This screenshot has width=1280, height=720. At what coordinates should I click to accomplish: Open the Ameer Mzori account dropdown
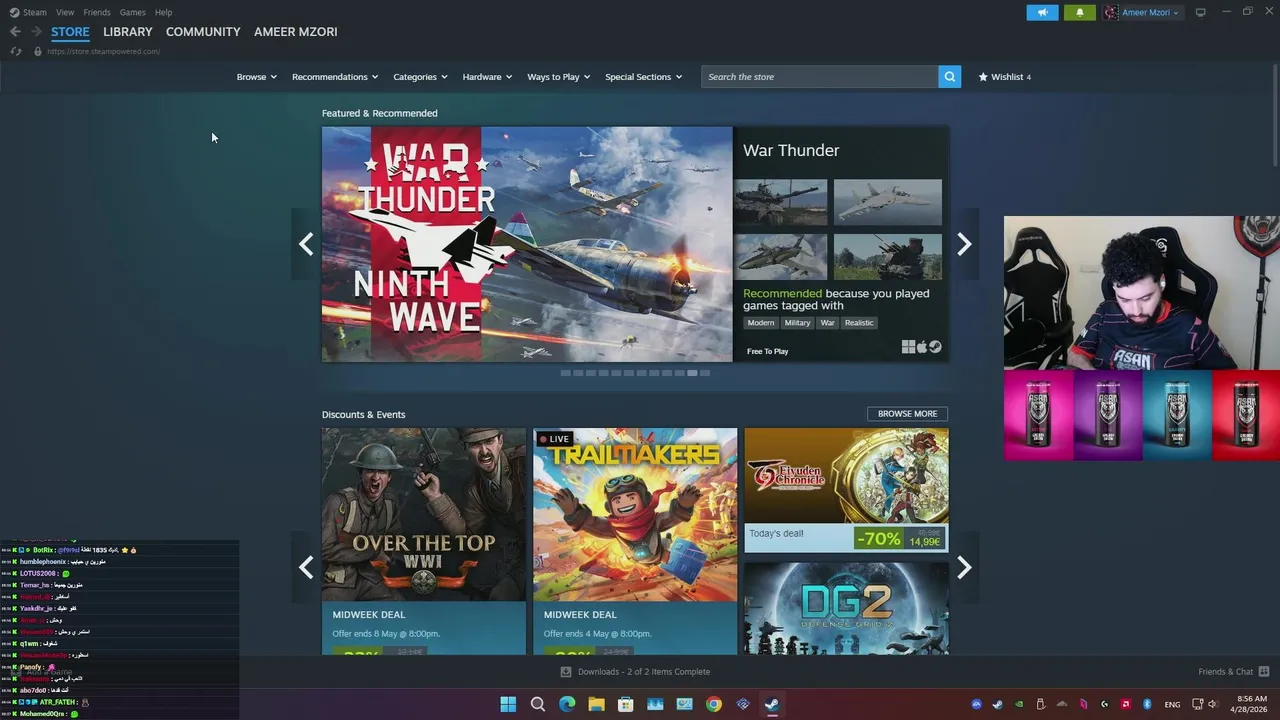point(1142,13)
